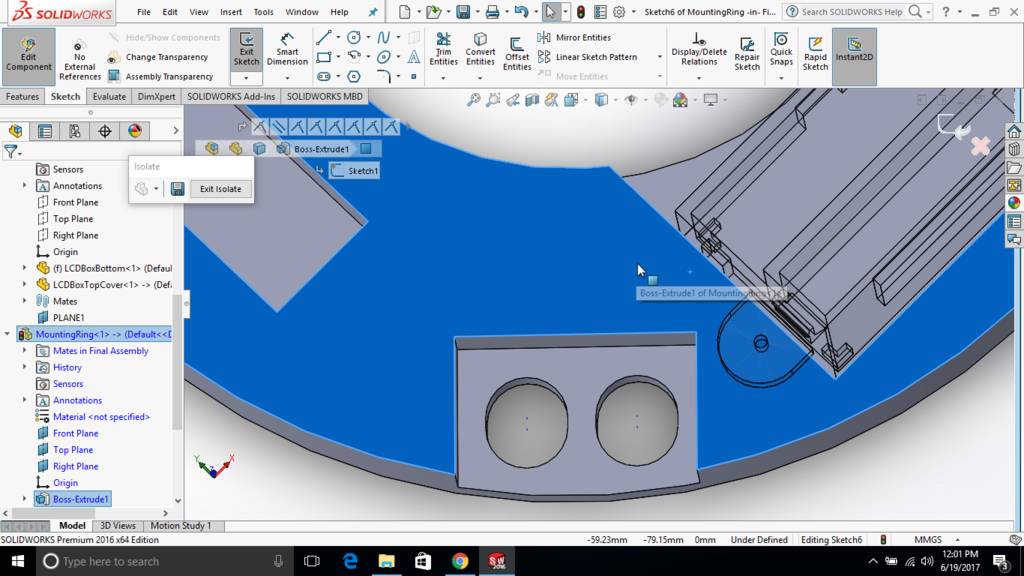This screenshot has width=1024, height=576.
Task: Expand the Mates folder node
Action: click(x=25, y=301)
